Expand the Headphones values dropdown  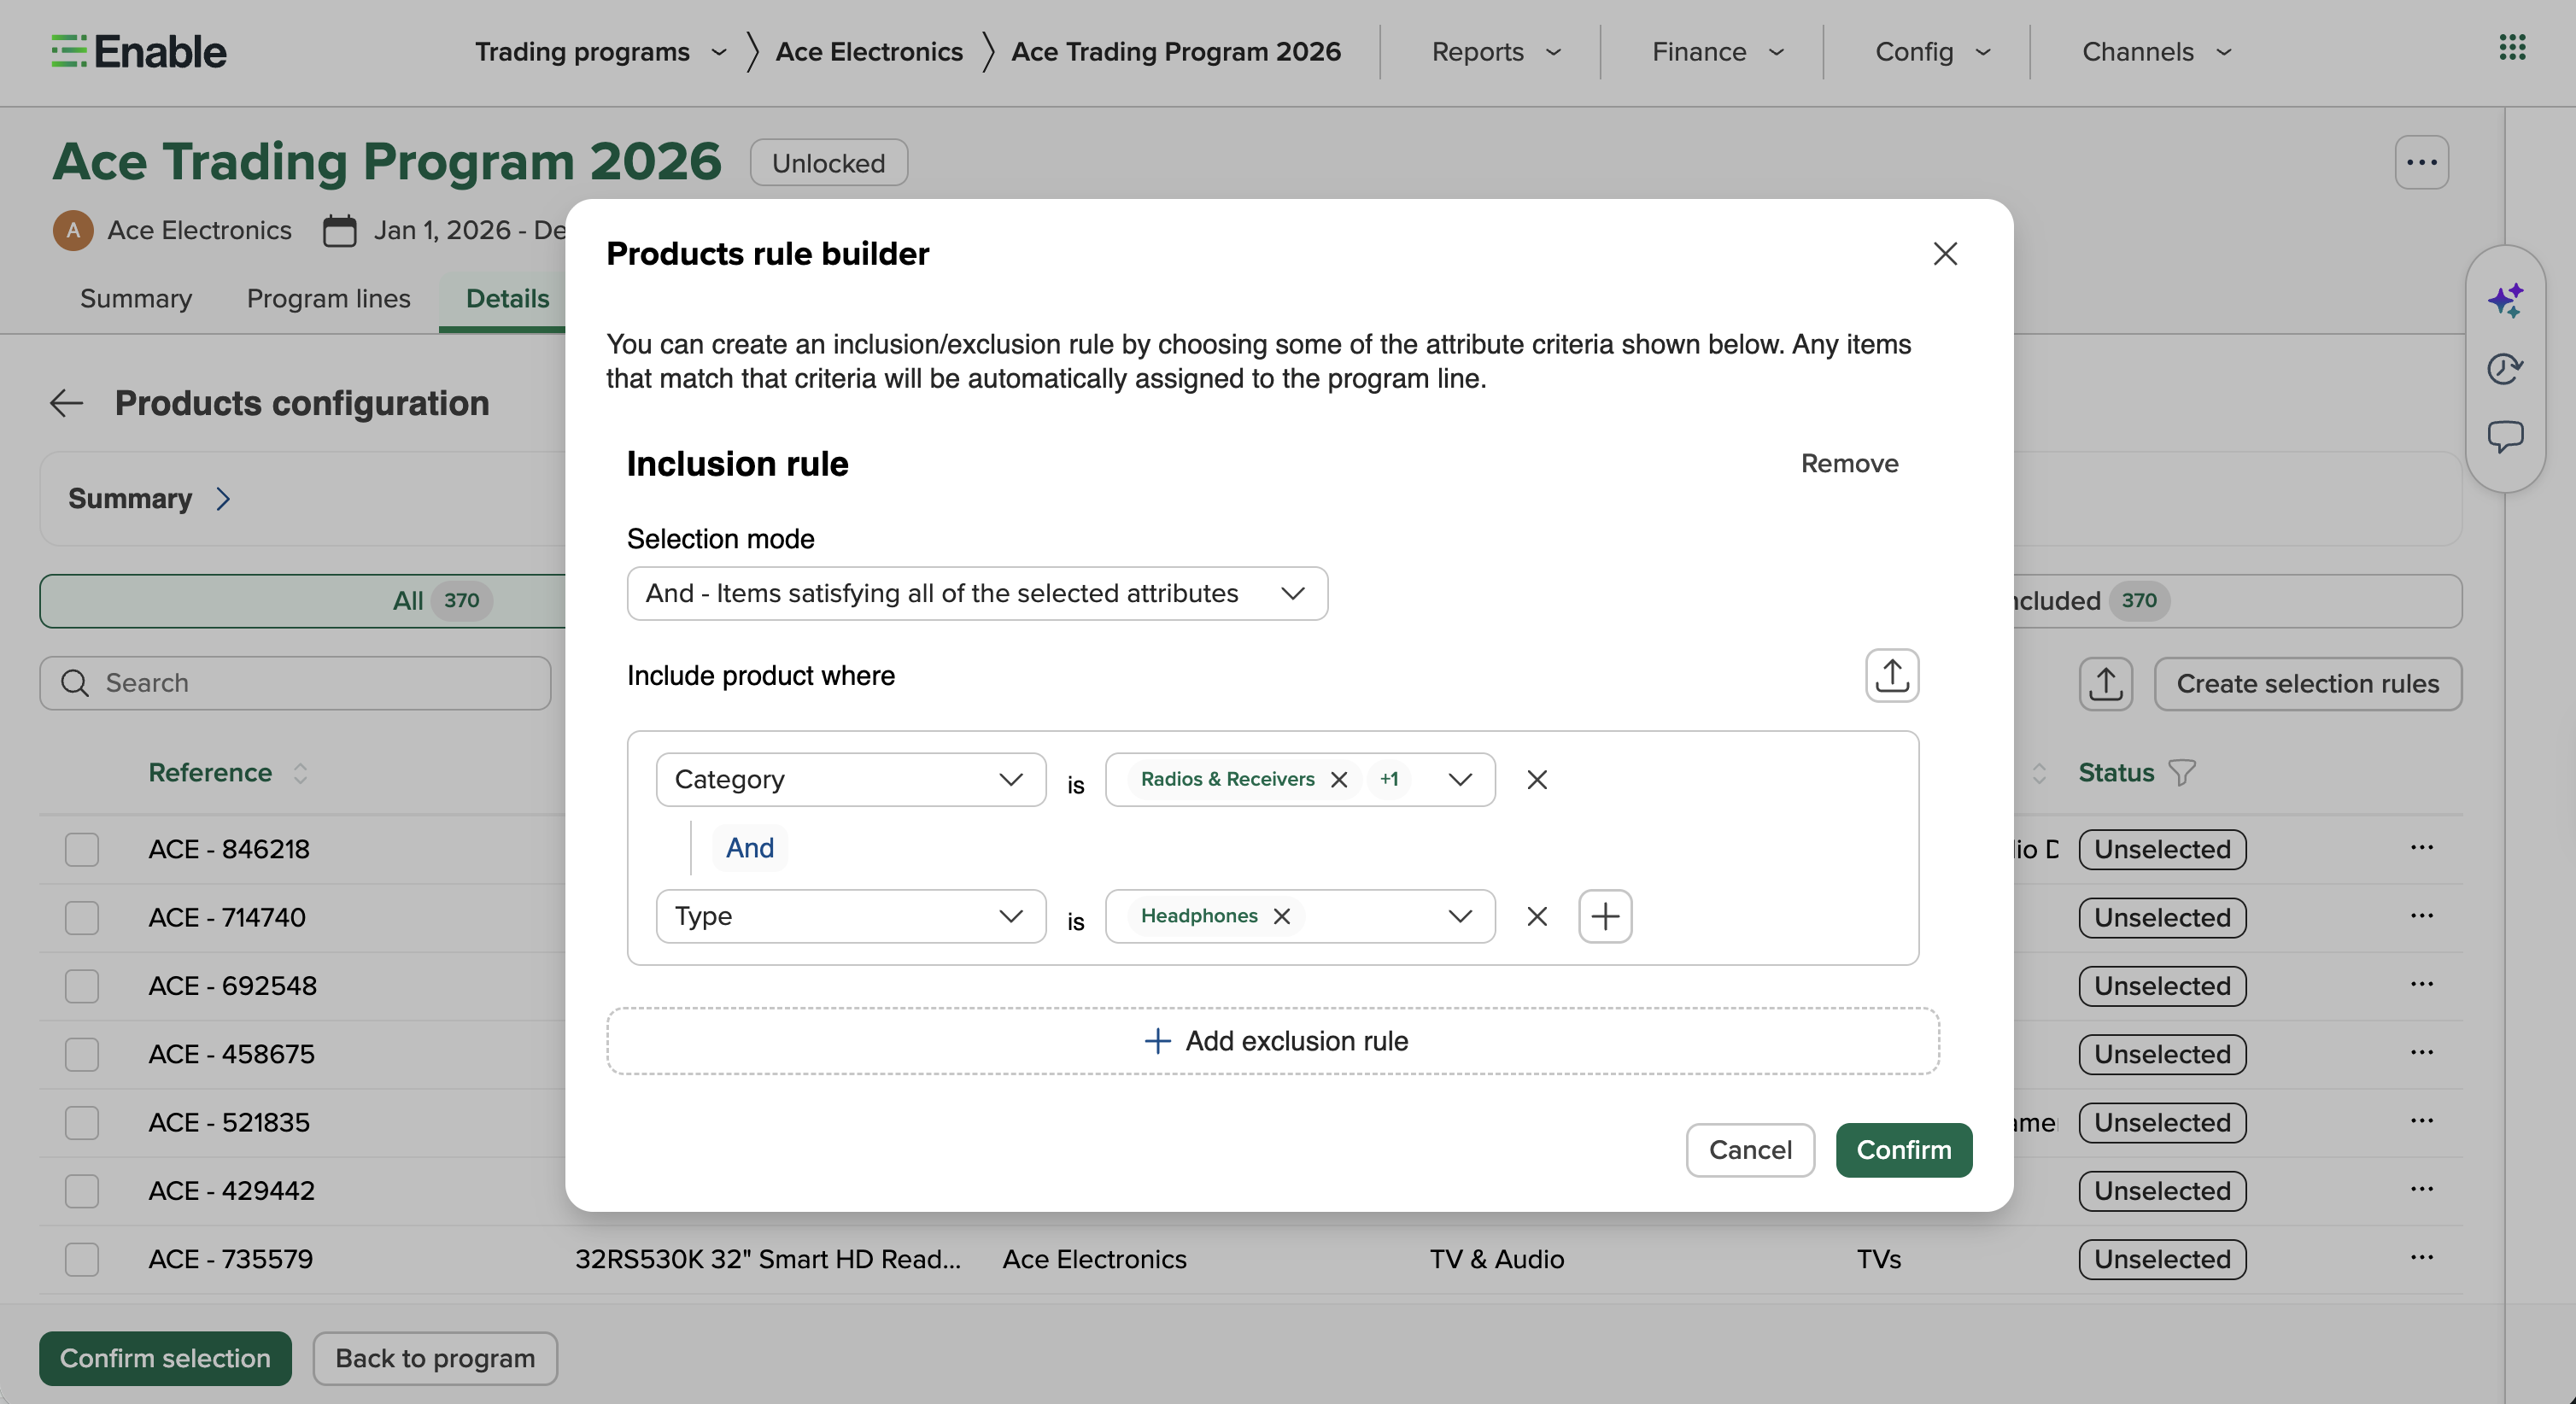[1459, 916]
